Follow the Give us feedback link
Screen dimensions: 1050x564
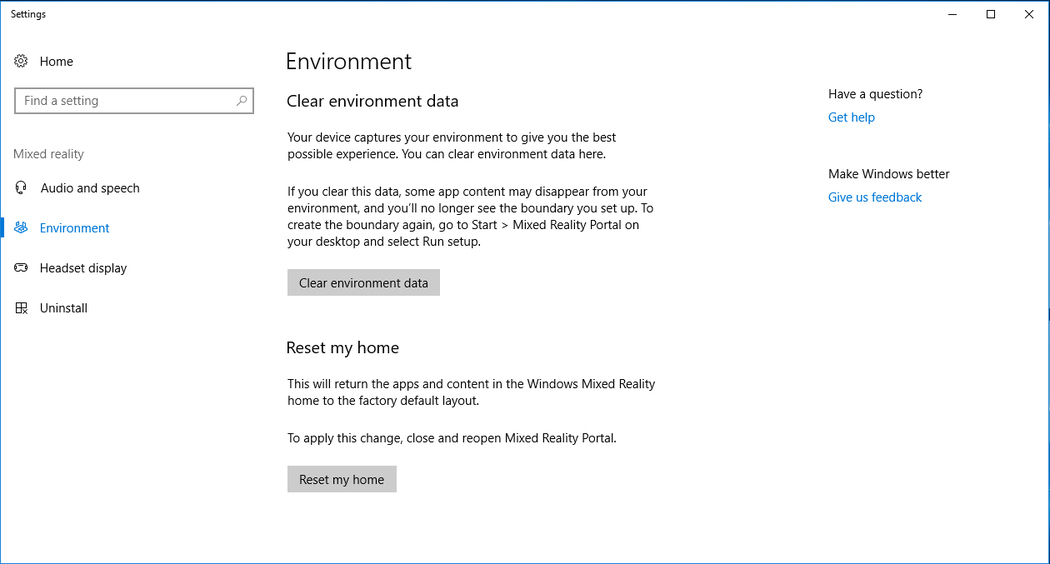875,197
